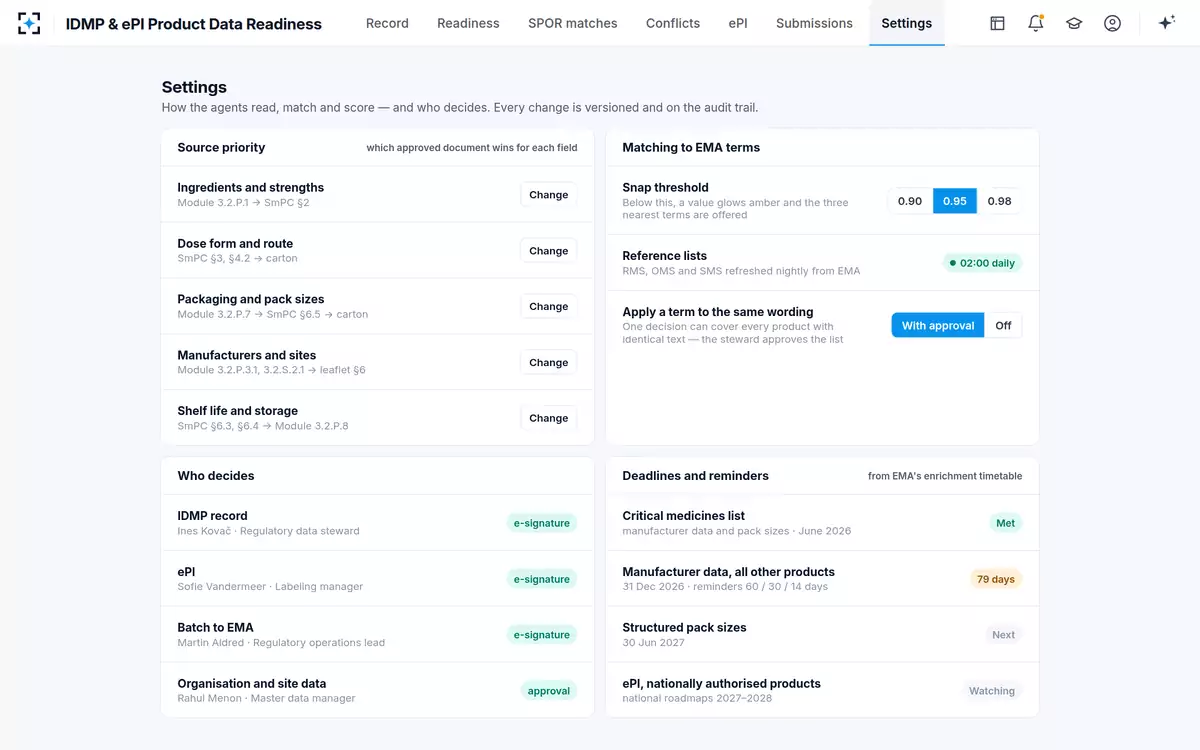Click the Snap threshold label
Viewport: 1200px width, 750px height.
pyautogui.click(x=665, y=188)
